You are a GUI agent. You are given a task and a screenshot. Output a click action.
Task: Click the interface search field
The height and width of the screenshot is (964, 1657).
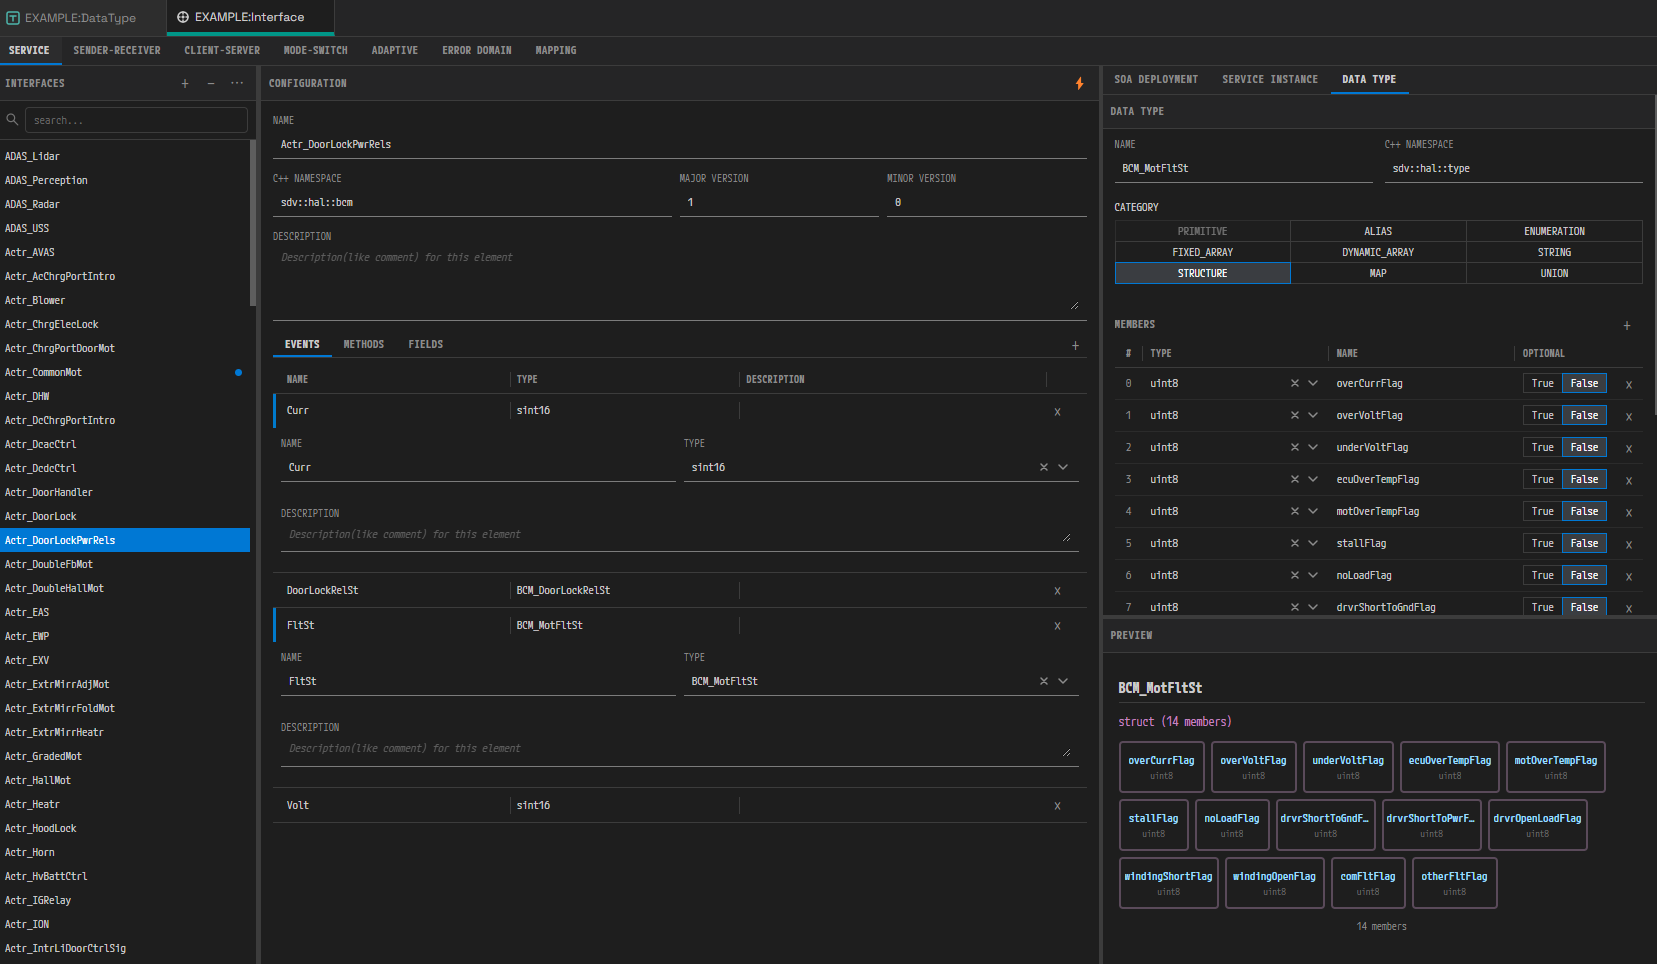click(x=136, y=120)
